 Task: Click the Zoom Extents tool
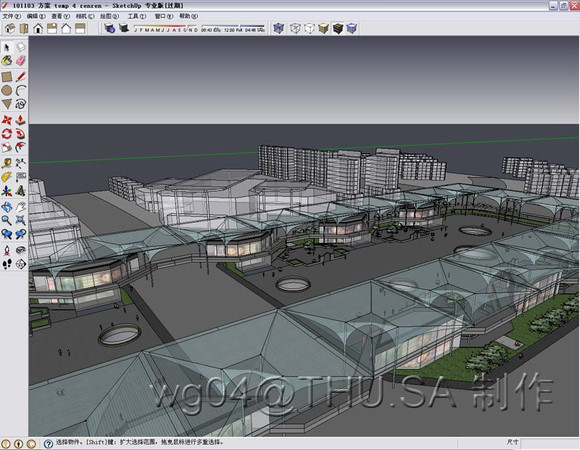21,220
